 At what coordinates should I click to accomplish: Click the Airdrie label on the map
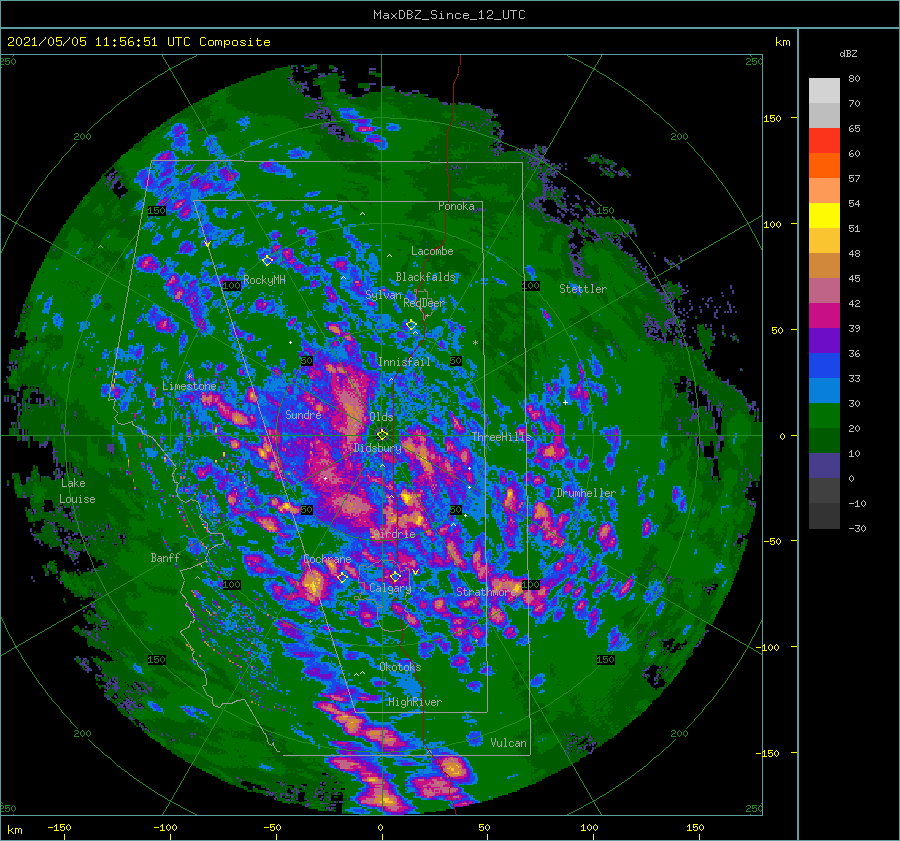394,534
